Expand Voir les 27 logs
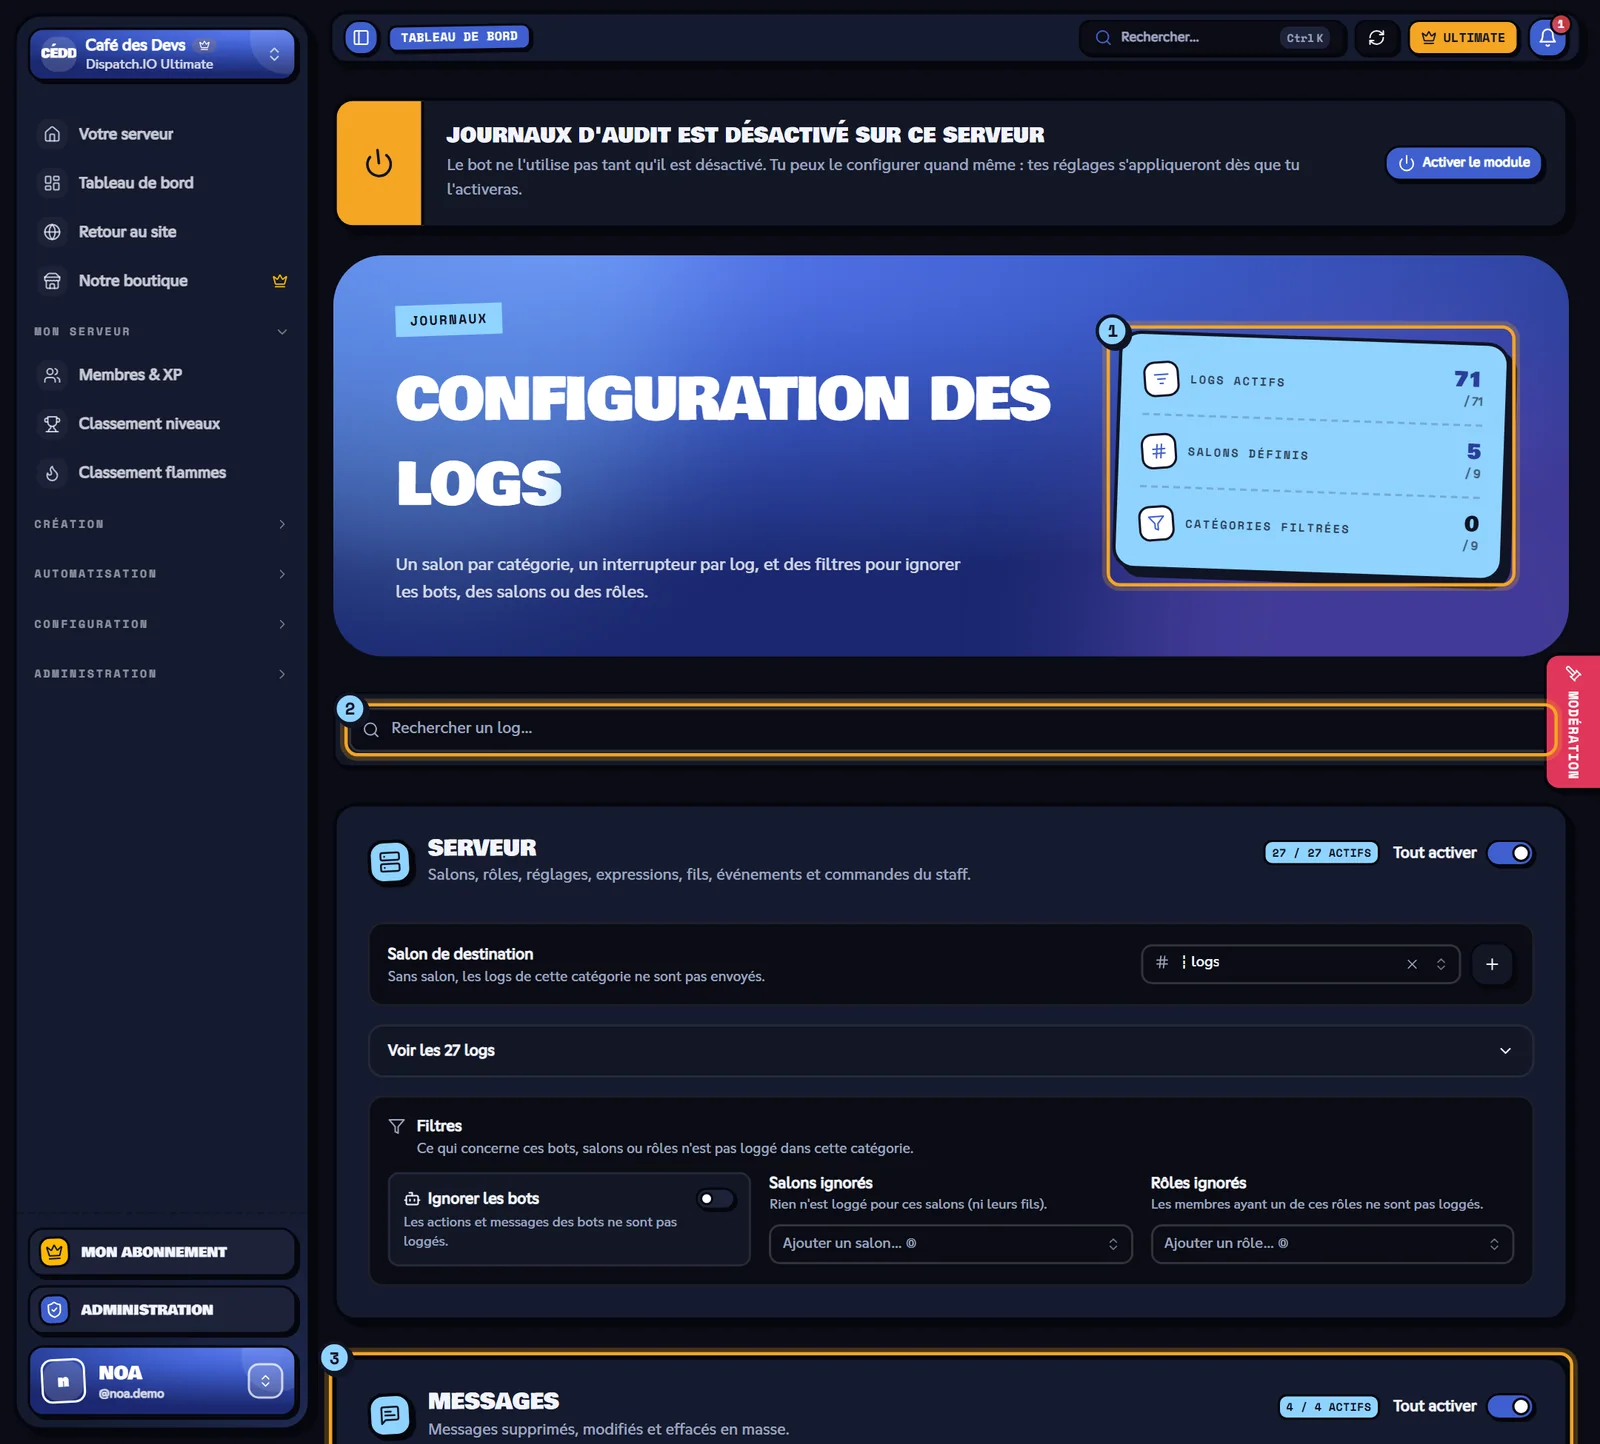This screenshot has height=1444, width=1600. [950, 1050]
